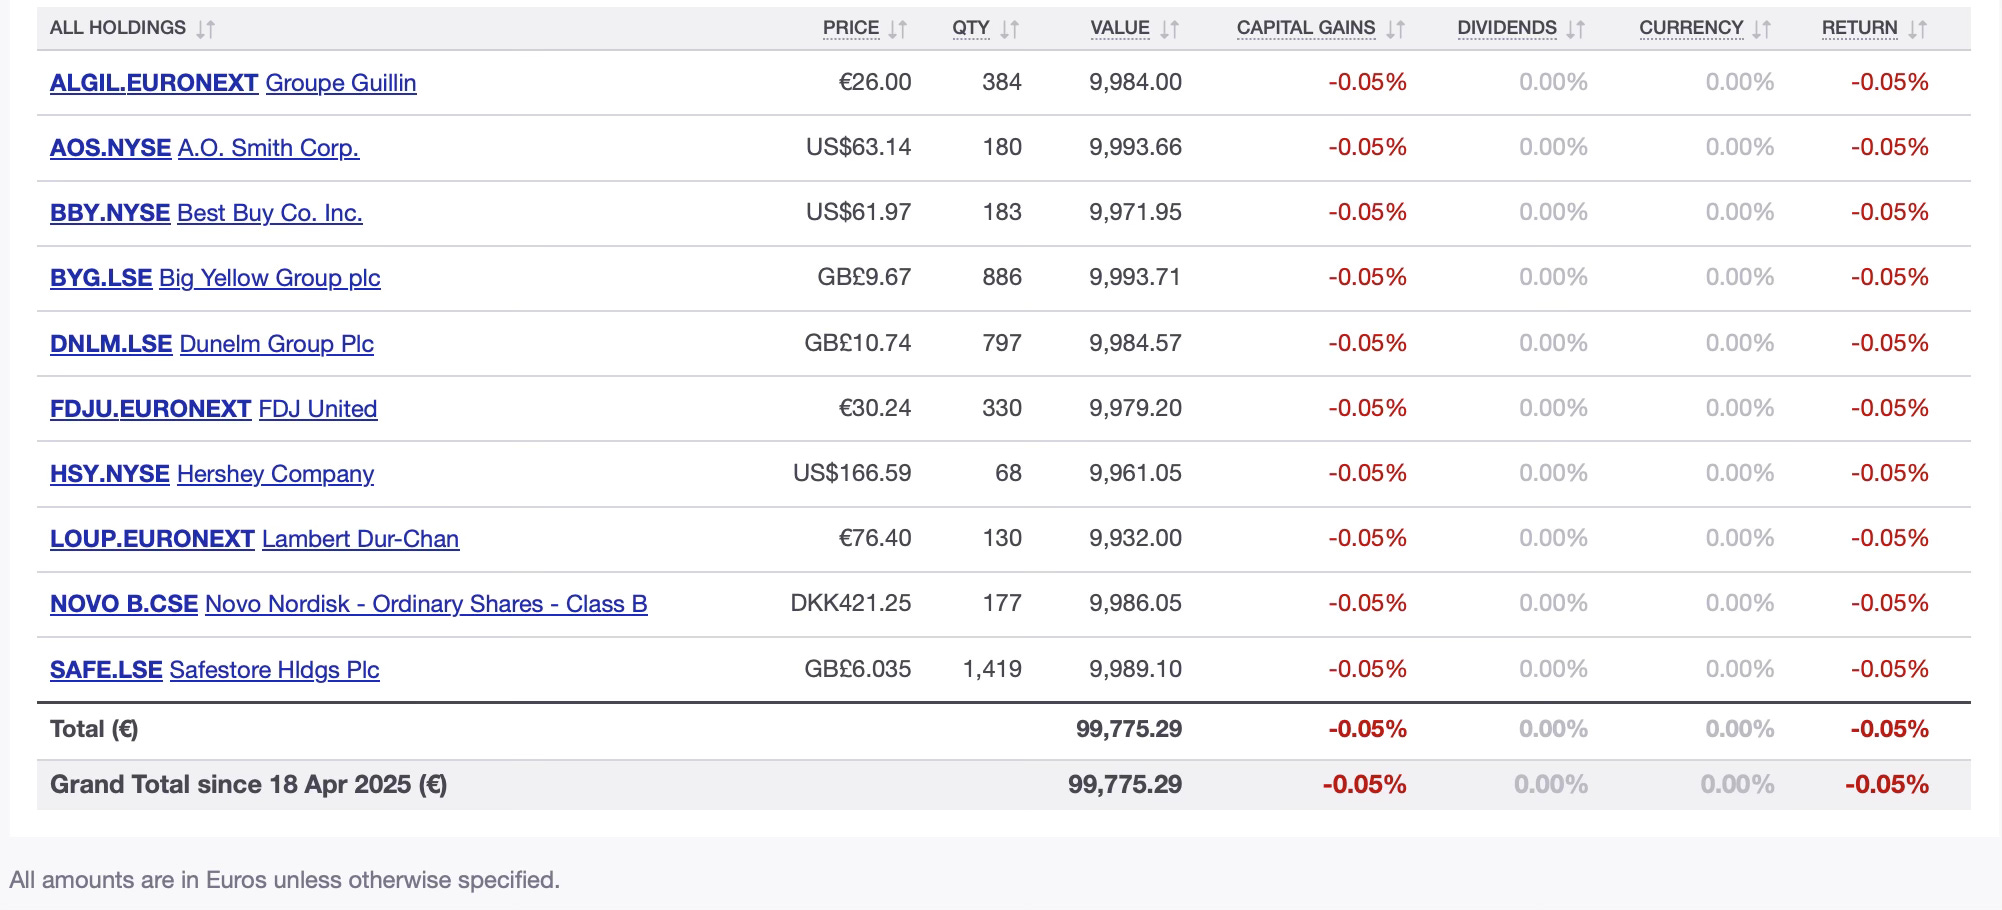Click sort arrows next to Price

(x=898, y=29)
